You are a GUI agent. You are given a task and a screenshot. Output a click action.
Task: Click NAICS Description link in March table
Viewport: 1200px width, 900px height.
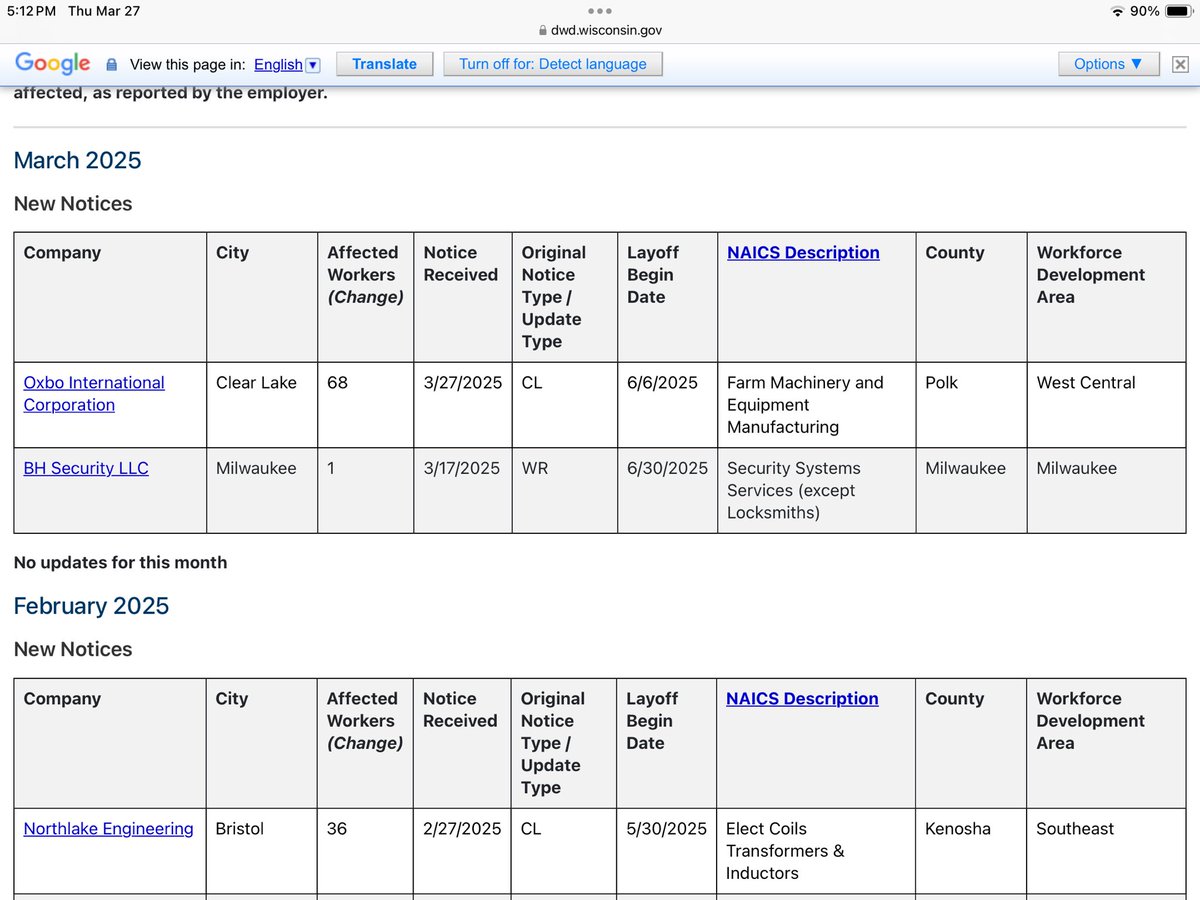[803, 253]
